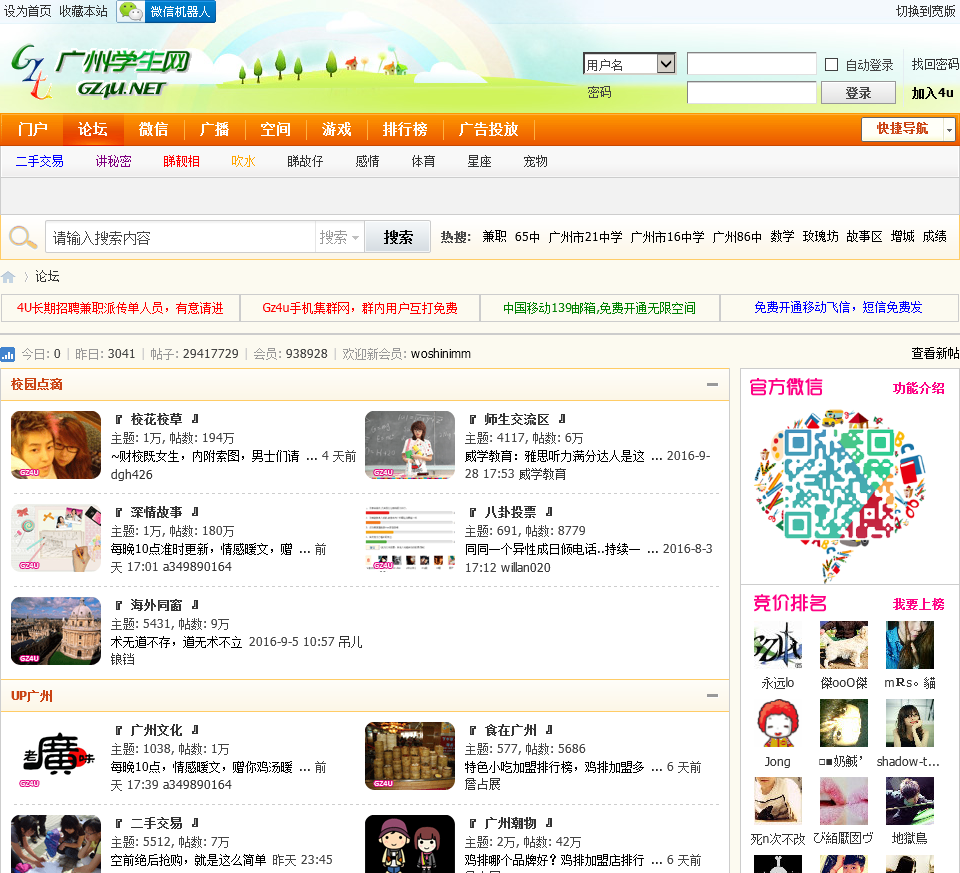Open 海外同窗 forum thumbnail
This screenshot has width=960, height=873.
56,631
